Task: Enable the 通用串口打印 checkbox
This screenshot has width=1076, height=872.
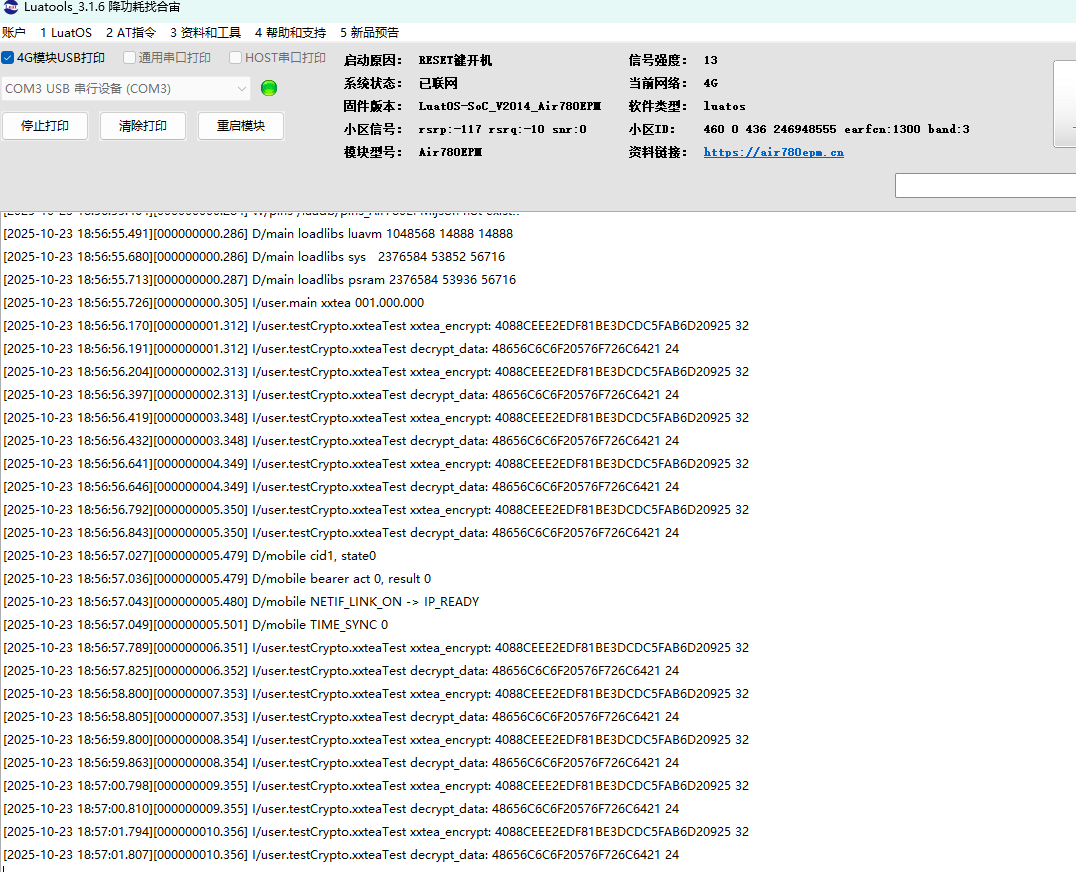Action: [128, 58]
